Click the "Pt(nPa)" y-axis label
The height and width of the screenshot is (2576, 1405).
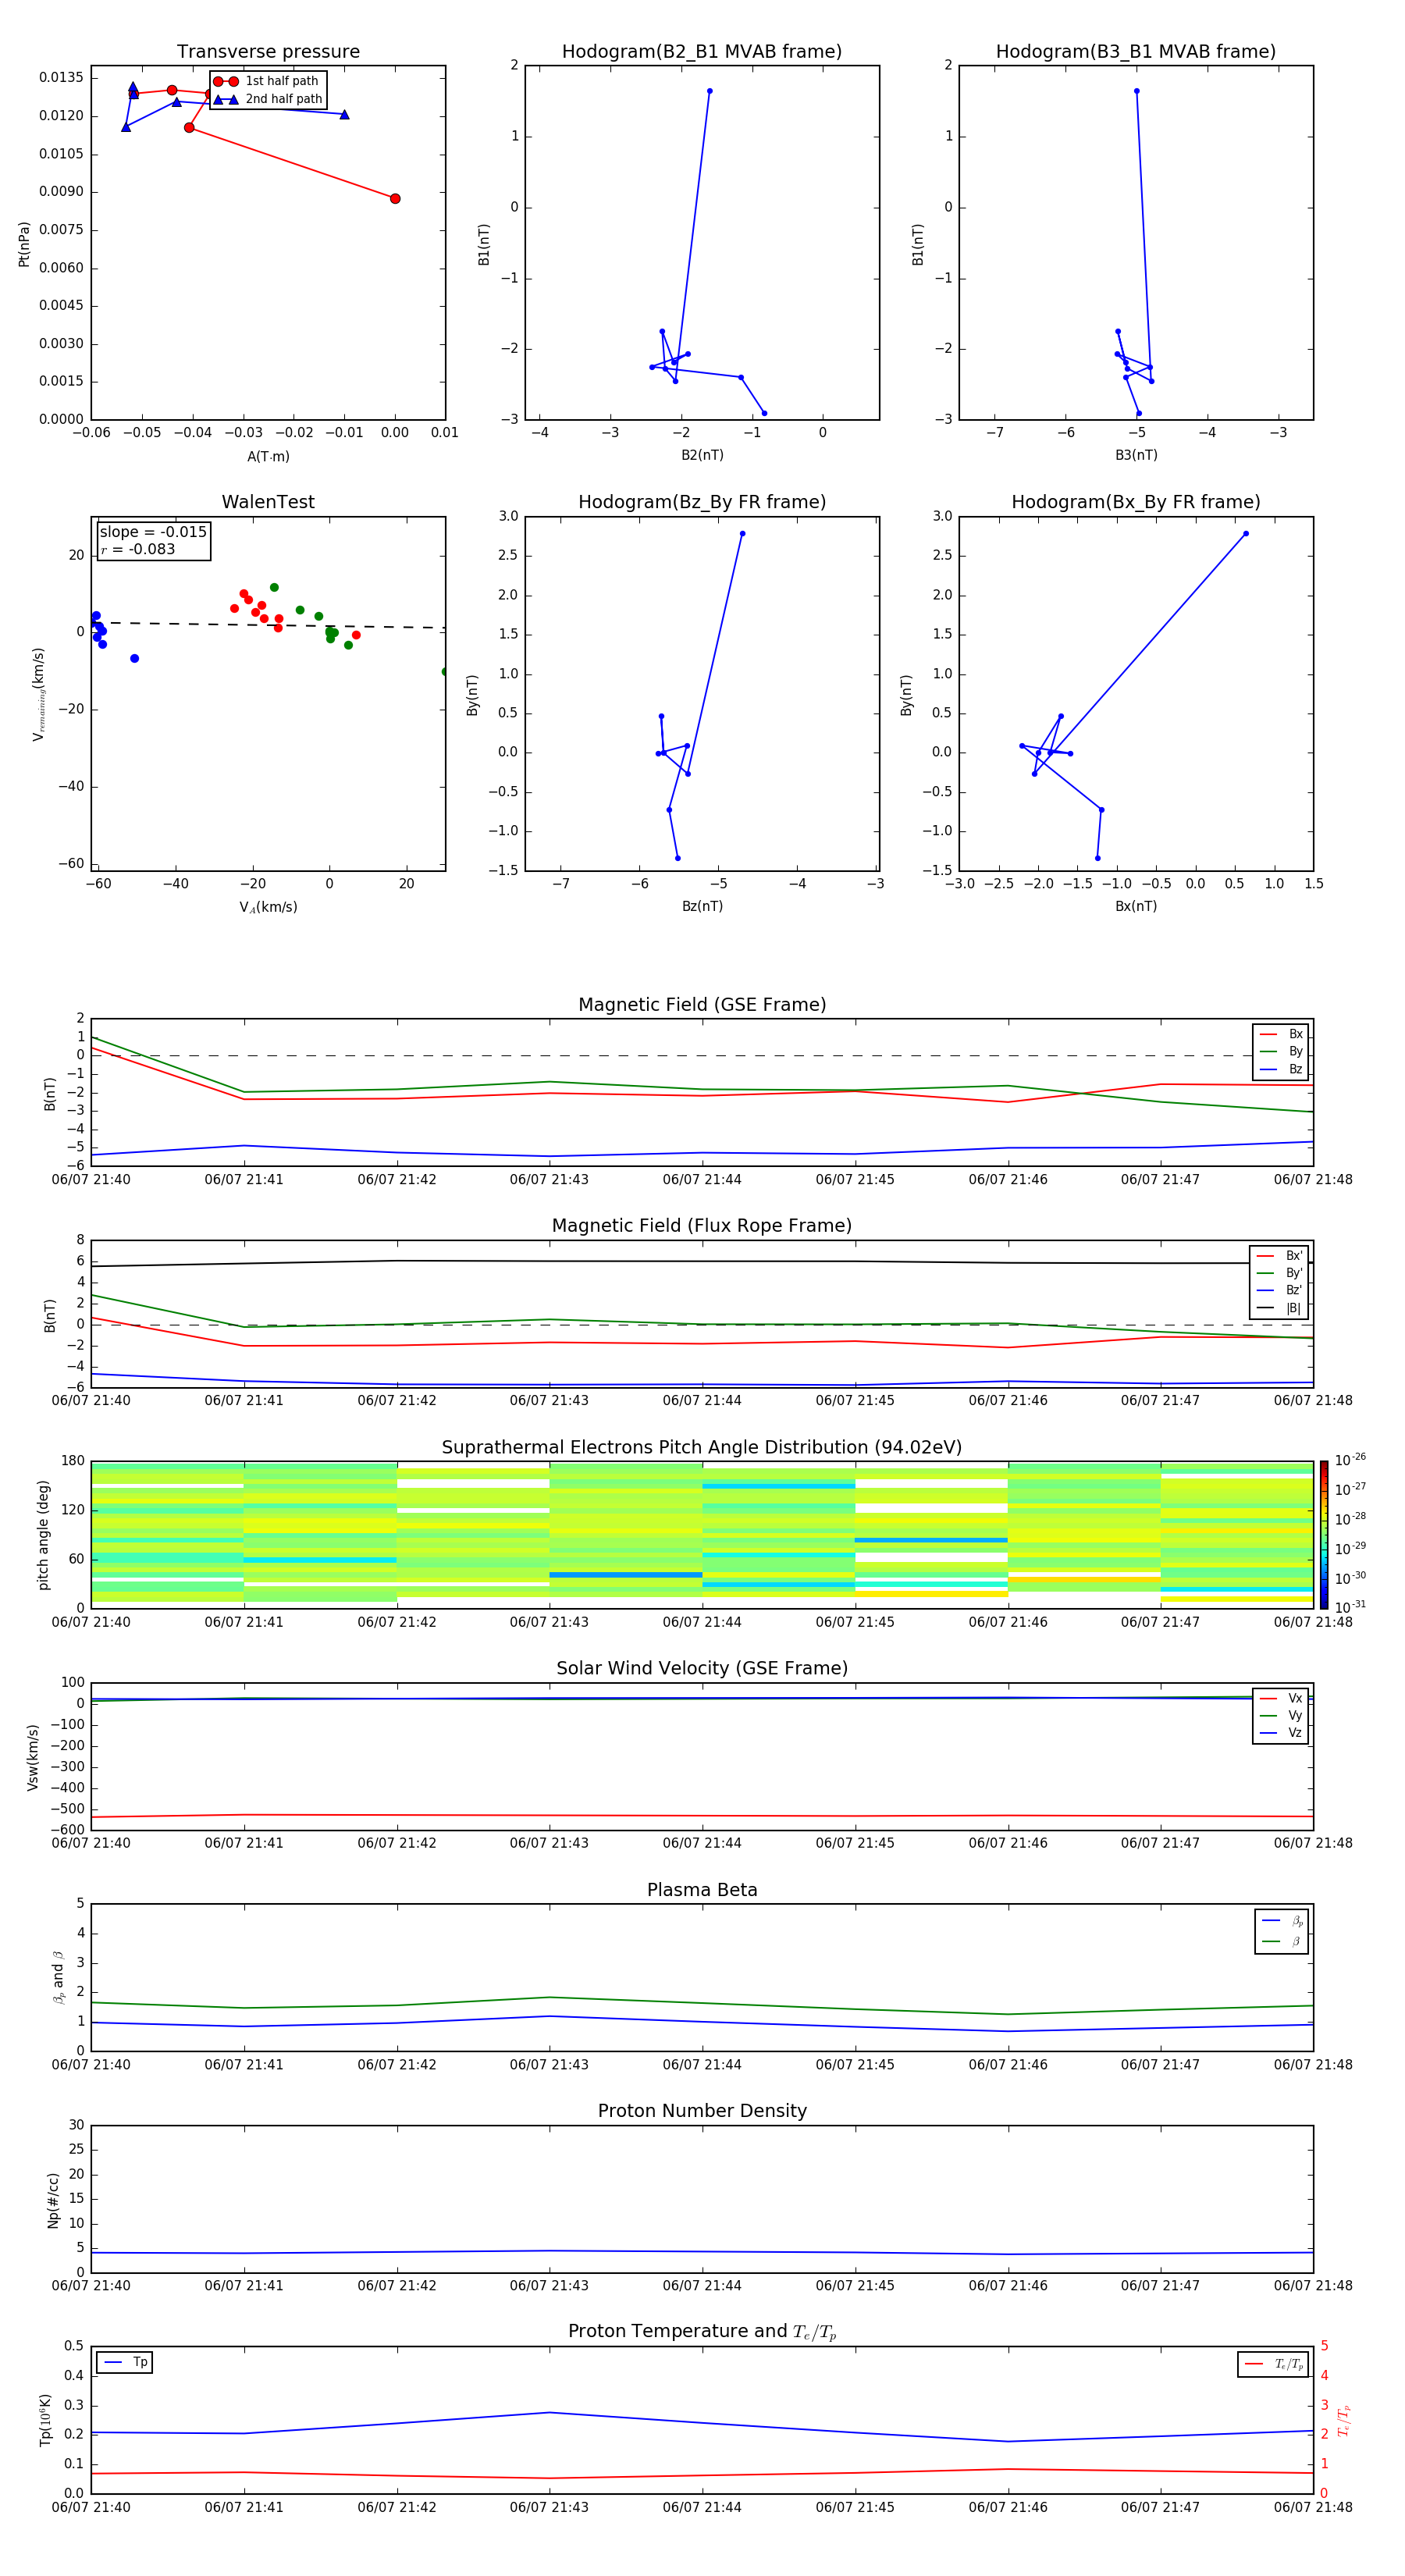pyautogui.click(x=24, y=243)
